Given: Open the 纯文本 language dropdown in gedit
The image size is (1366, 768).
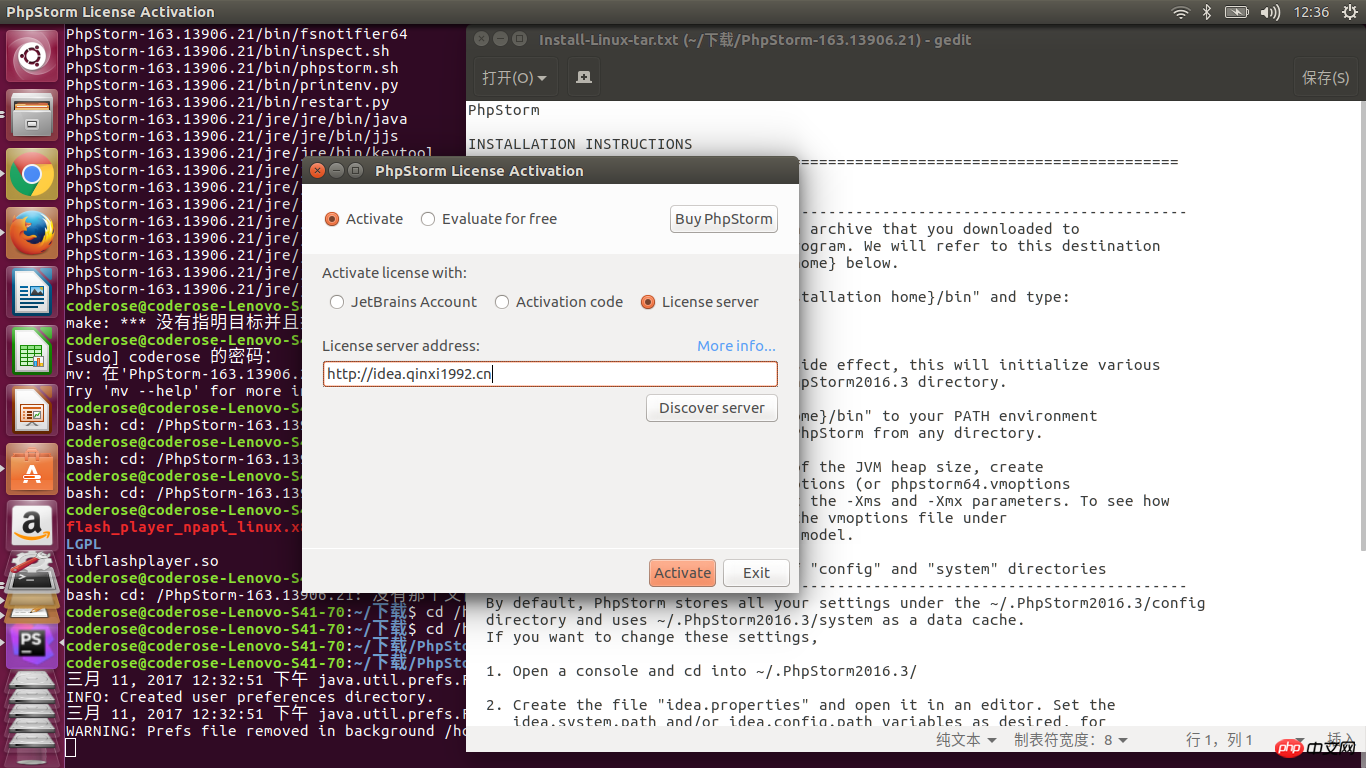Looking at the screenshot, I should pos(966,740).
